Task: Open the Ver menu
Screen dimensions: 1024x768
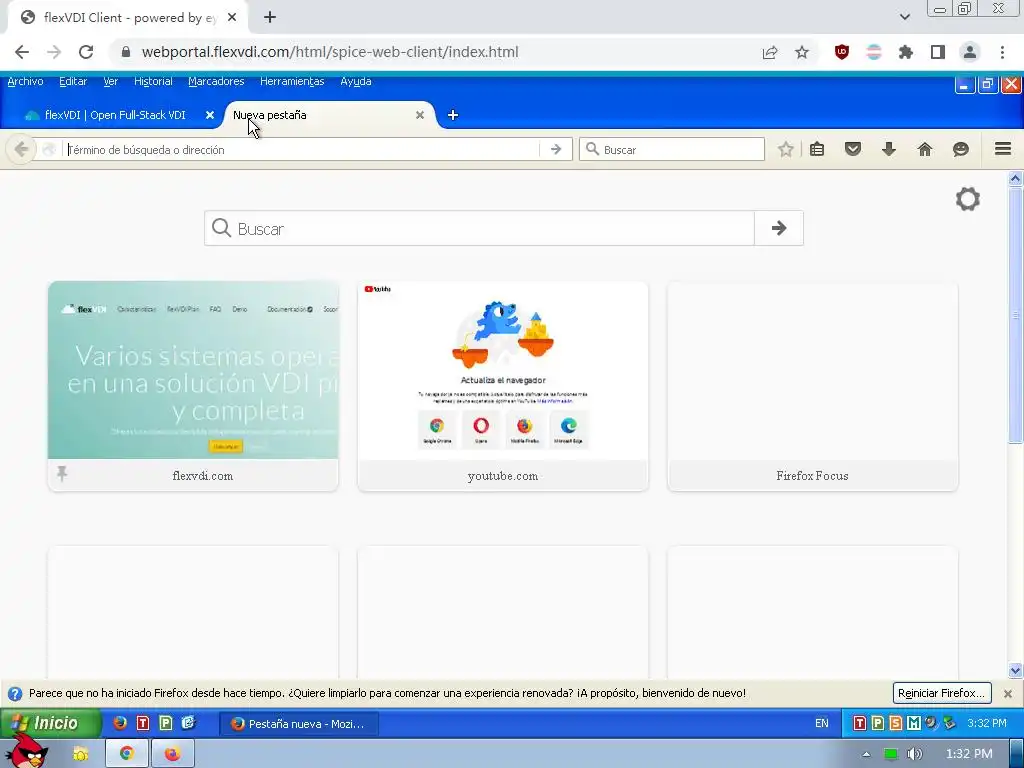Action: [x=110, y=82]
